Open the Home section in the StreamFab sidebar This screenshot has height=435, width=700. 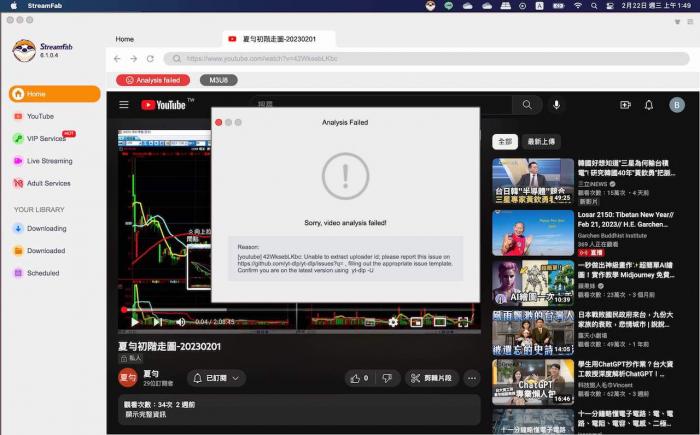[54, 94]
